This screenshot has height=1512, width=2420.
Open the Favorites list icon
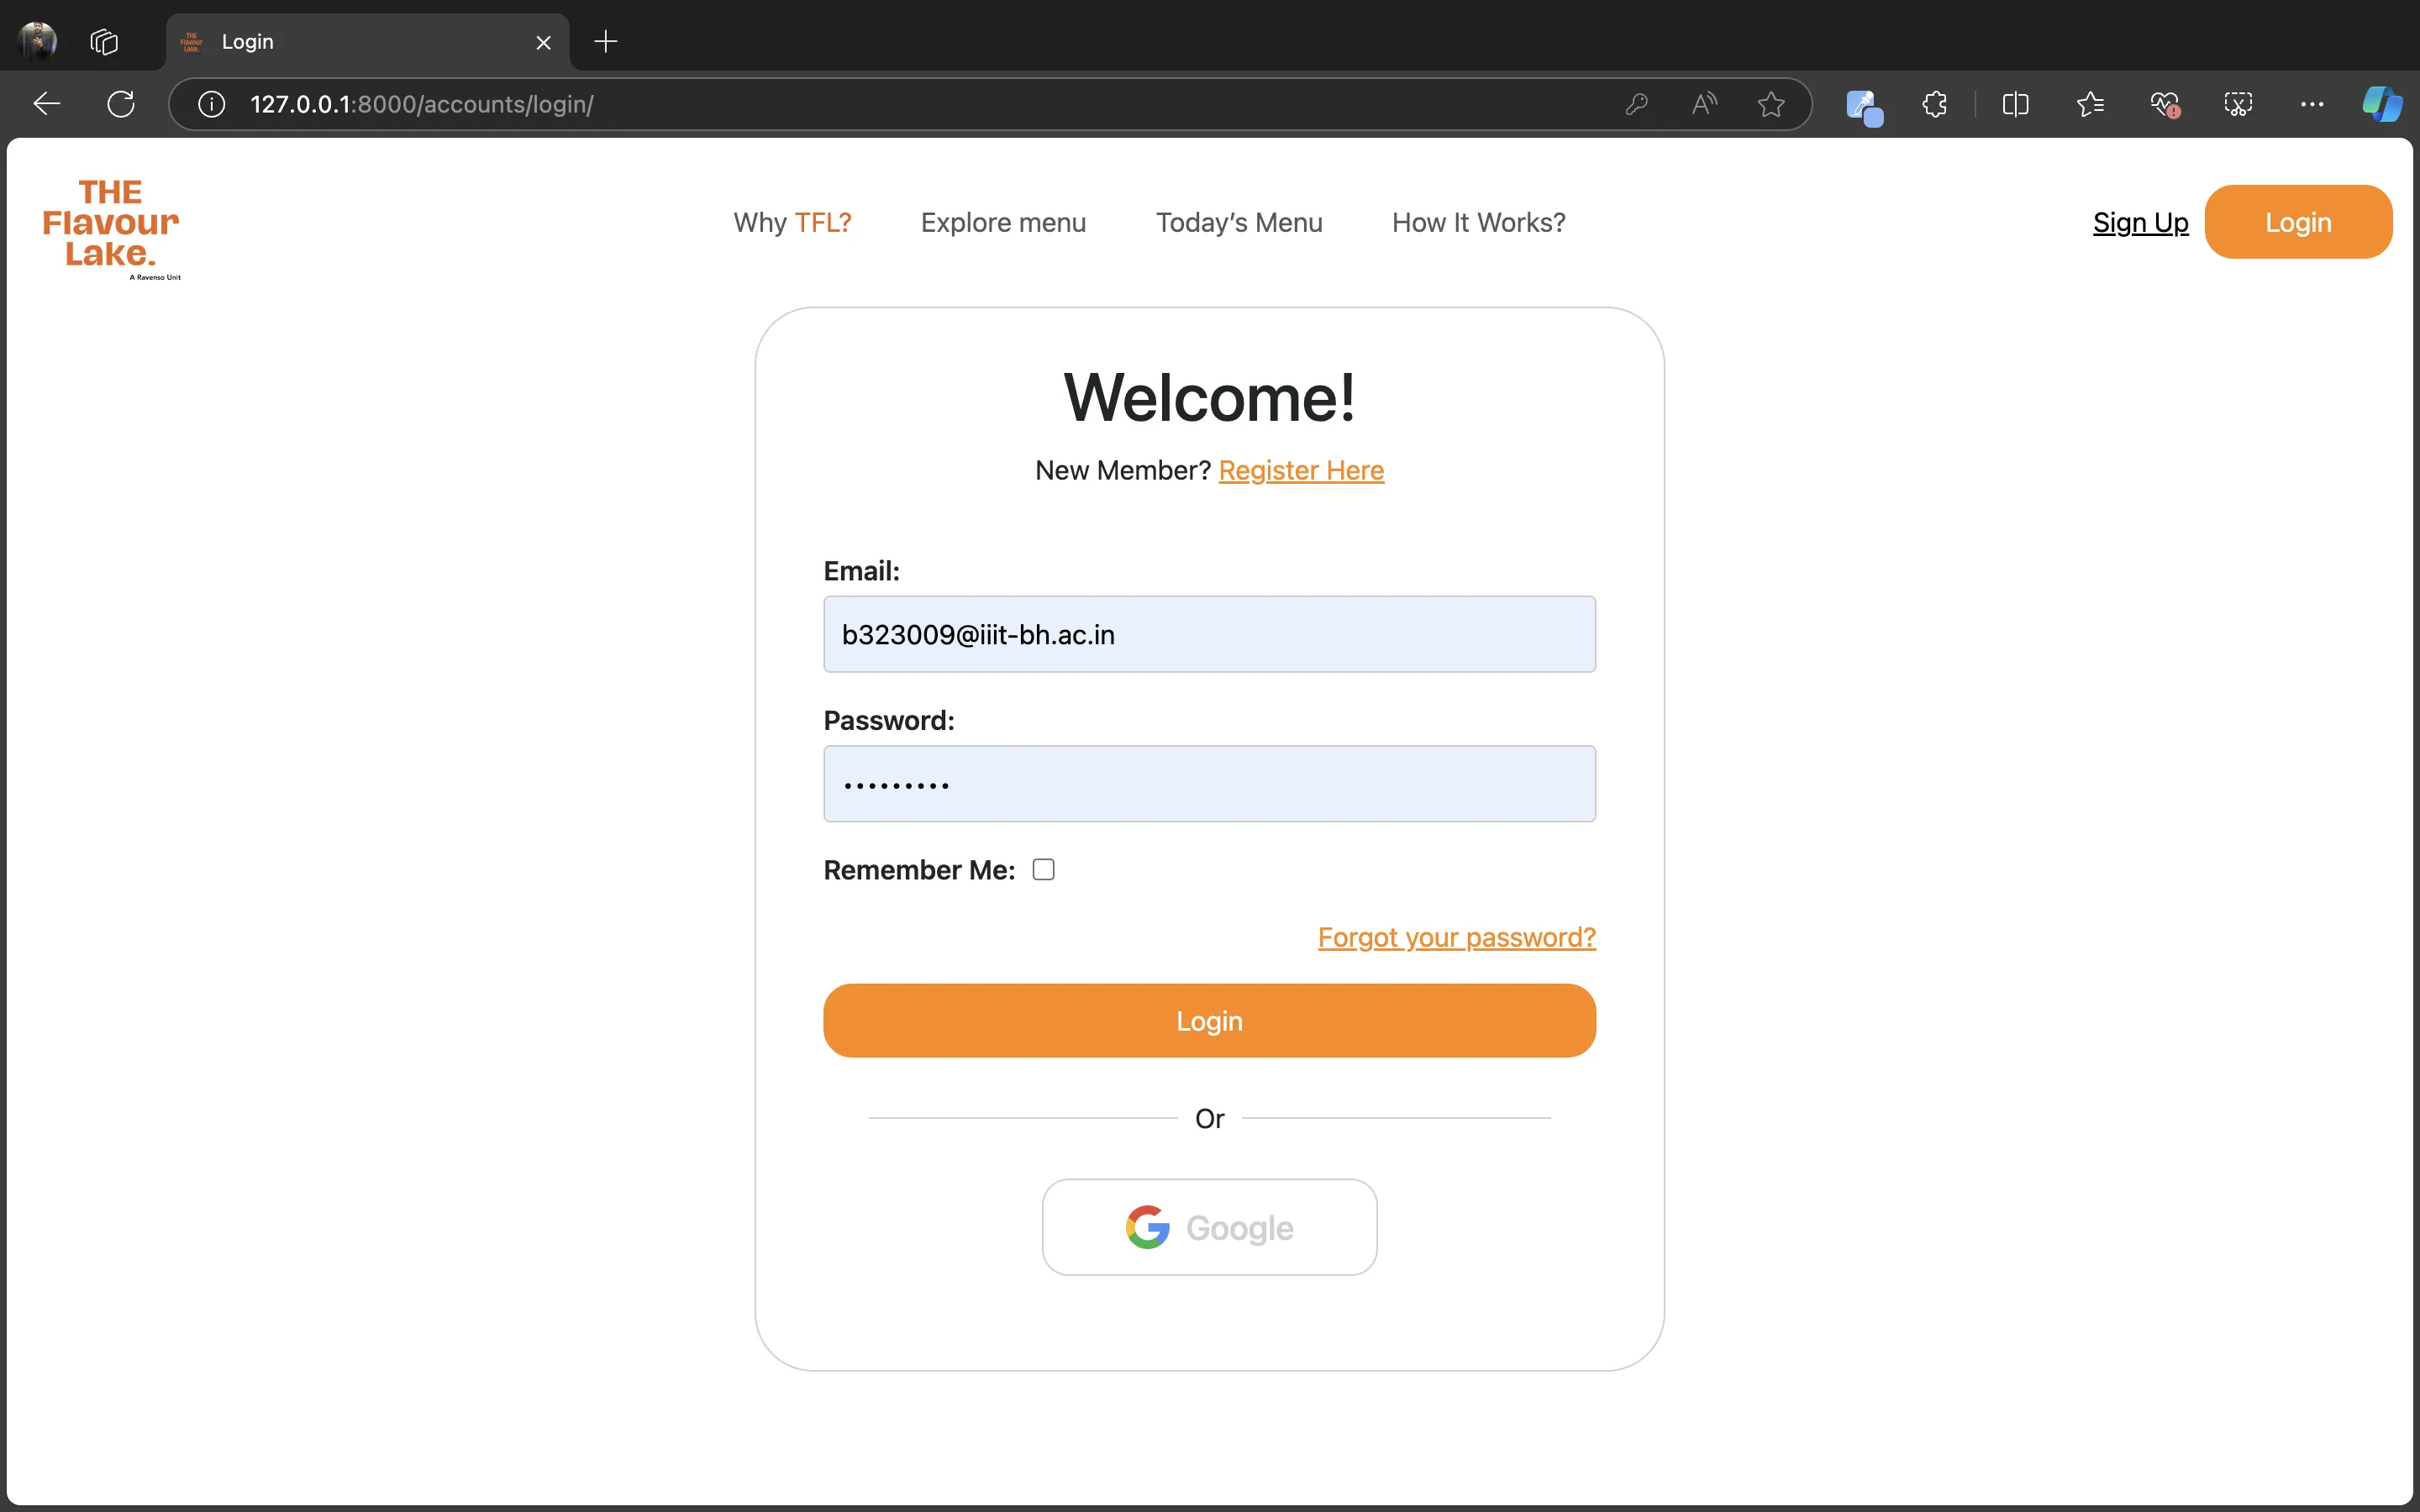[2090, 104]
